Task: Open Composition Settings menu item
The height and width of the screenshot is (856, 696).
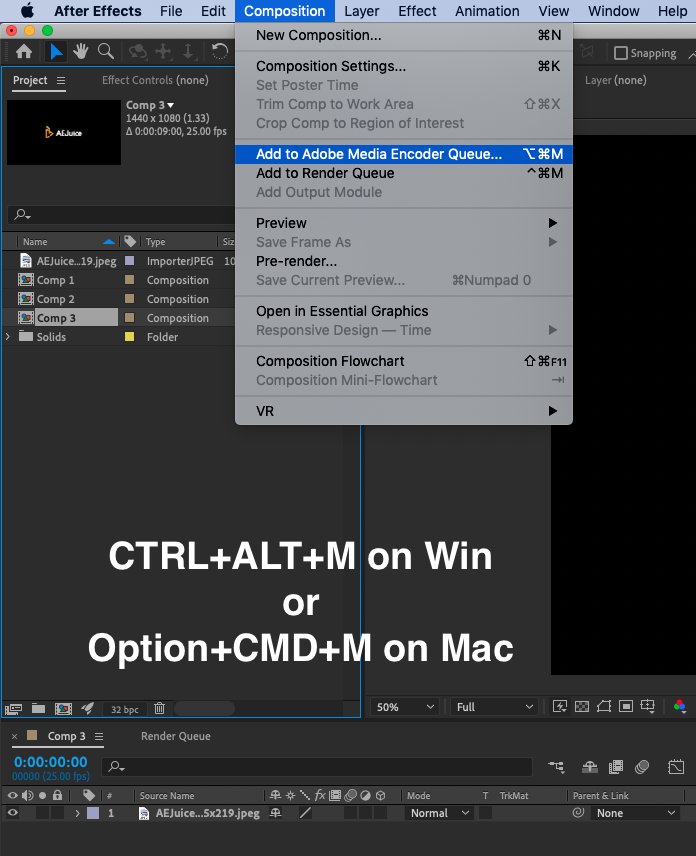Action: click(403, 66)
